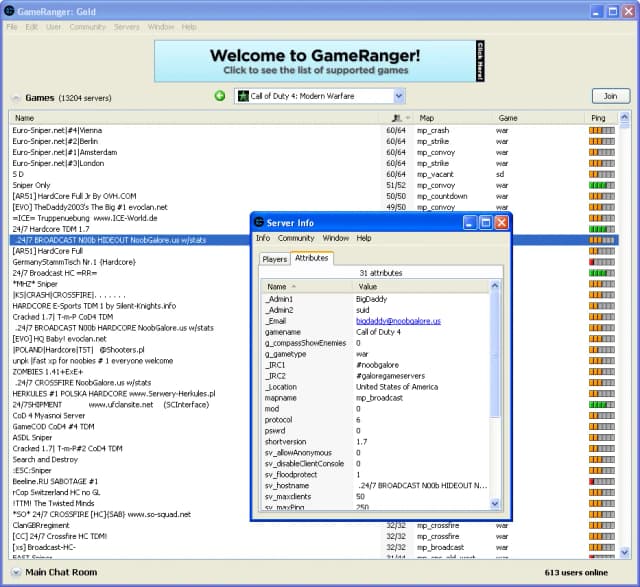
Task: Open the Window menu in the main window
Action: point(161,27)
